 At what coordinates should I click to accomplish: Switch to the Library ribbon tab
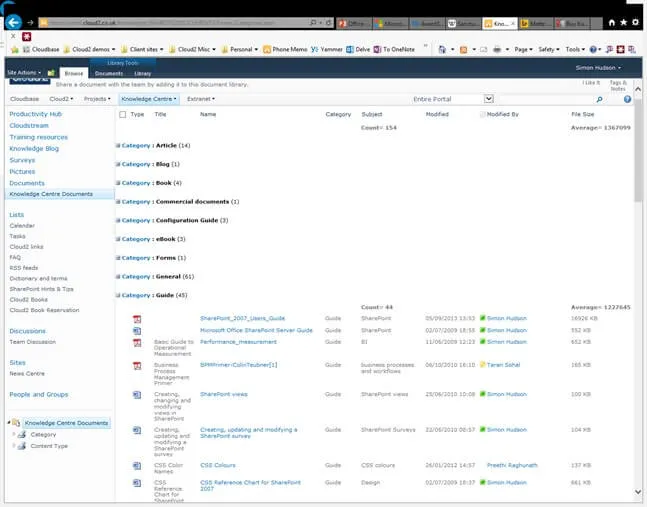click(x=142, y=73)
